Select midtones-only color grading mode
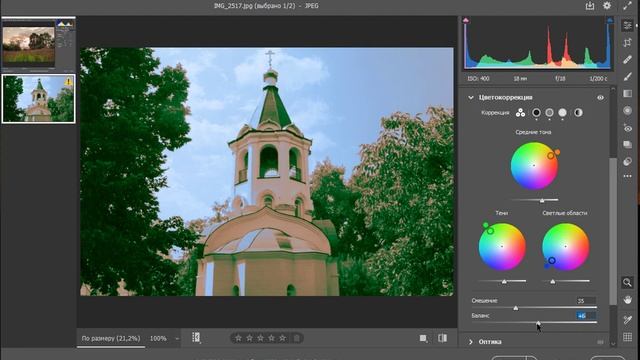Image resolution: width=640 pixels, height=360 pixels. coord(549,113)
